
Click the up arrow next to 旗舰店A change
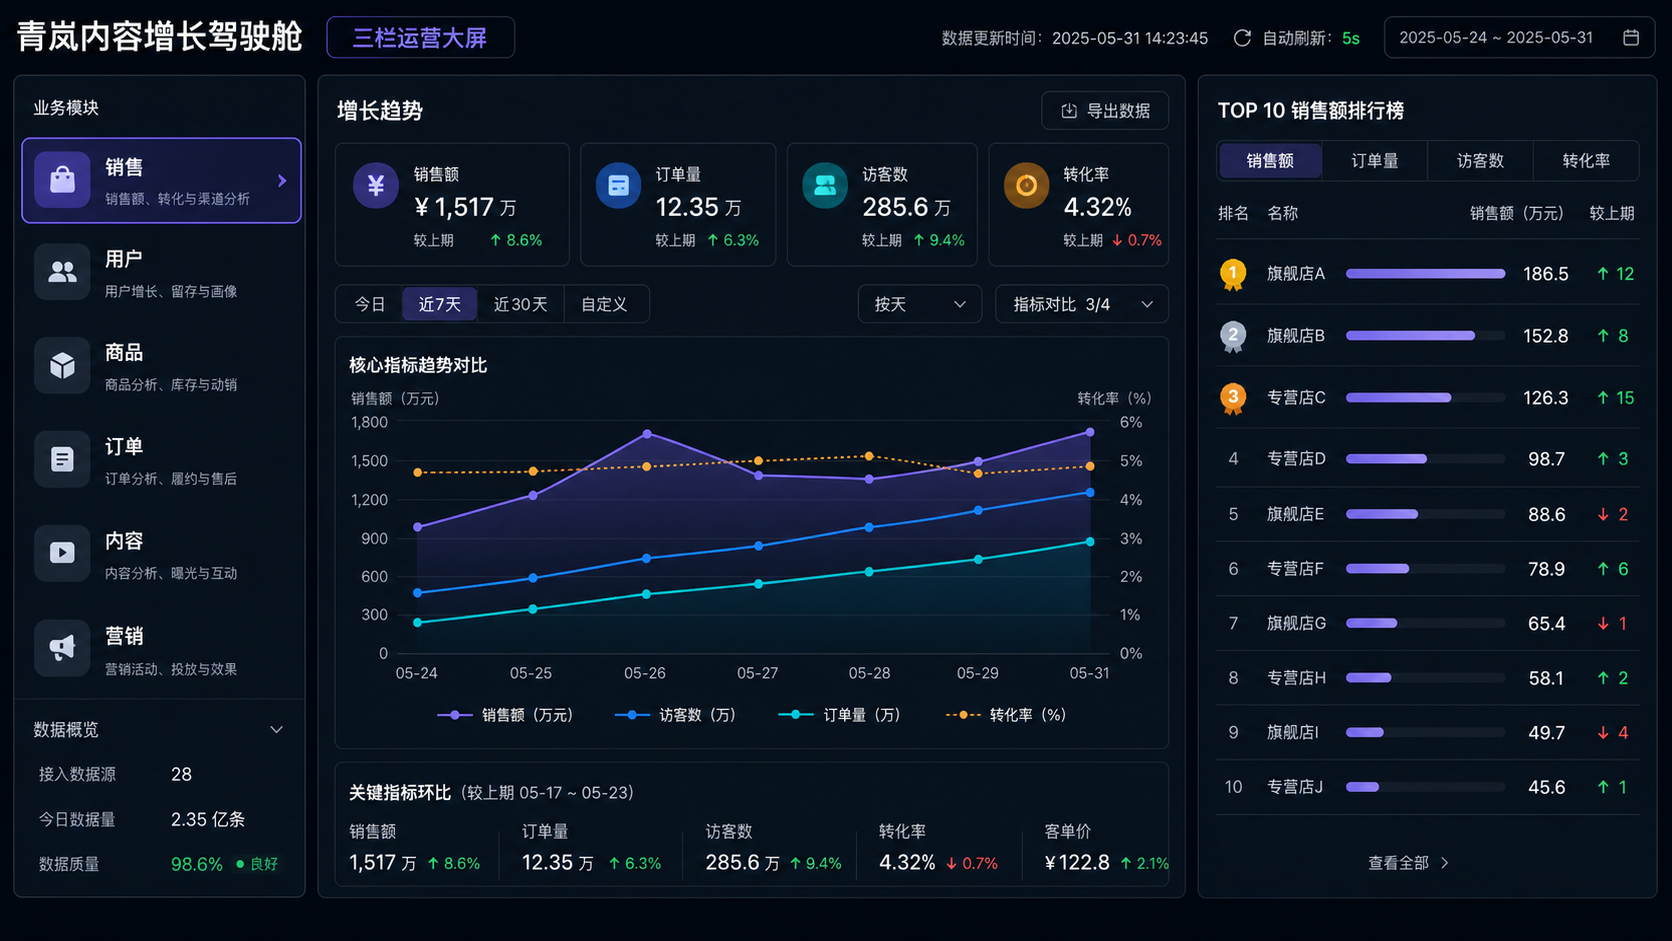point(1603,274)
